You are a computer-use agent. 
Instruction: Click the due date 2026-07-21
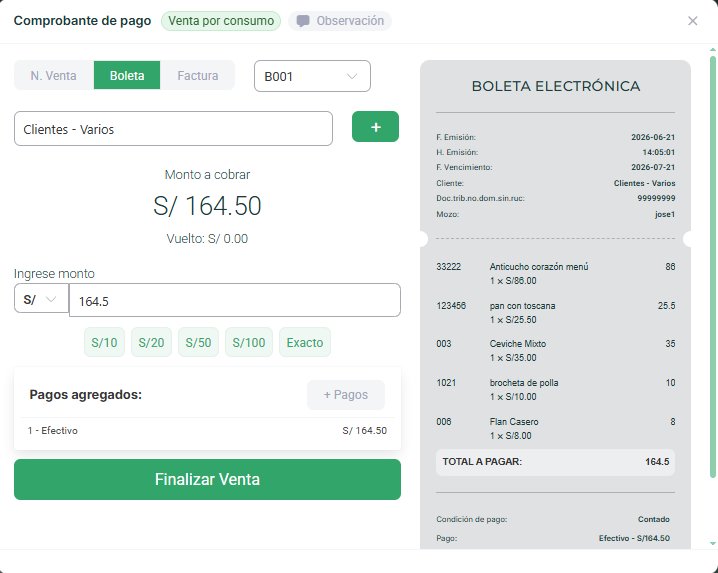[x=653, y=167]
